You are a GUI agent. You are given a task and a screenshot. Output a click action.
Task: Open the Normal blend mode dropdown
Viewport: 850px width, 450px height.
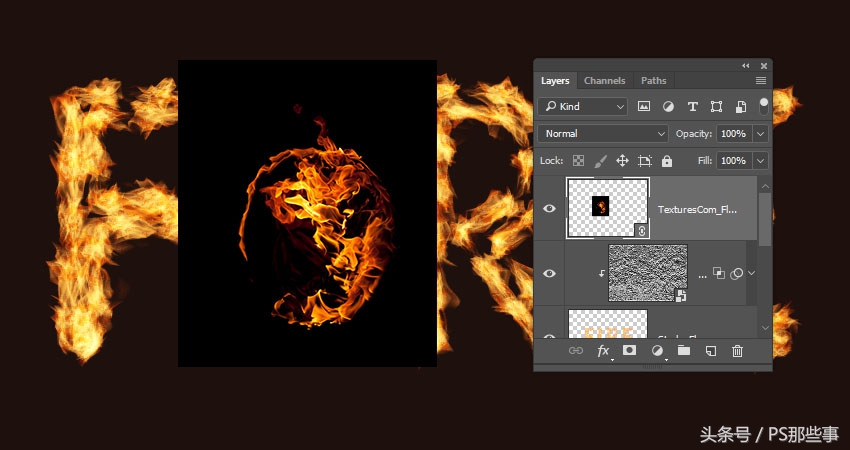coord(603,133)
